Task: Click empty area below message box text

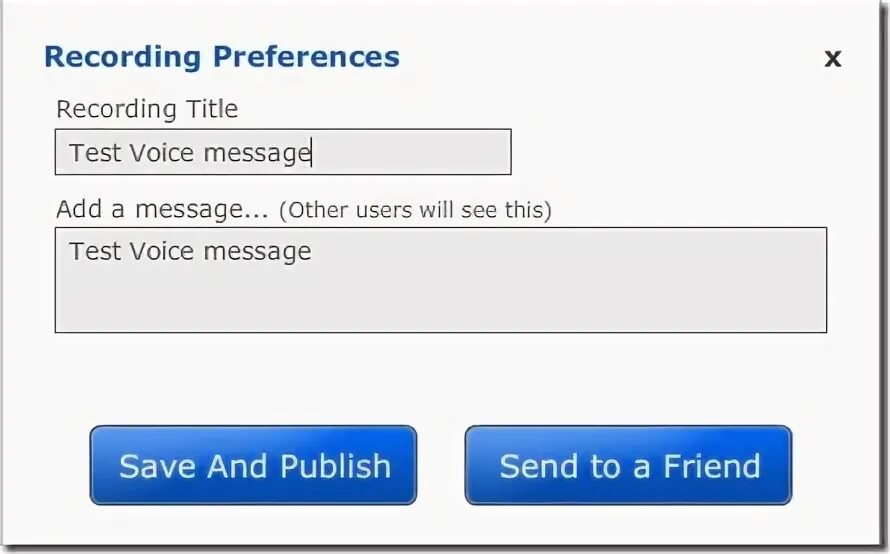Action: coord(441,301)
